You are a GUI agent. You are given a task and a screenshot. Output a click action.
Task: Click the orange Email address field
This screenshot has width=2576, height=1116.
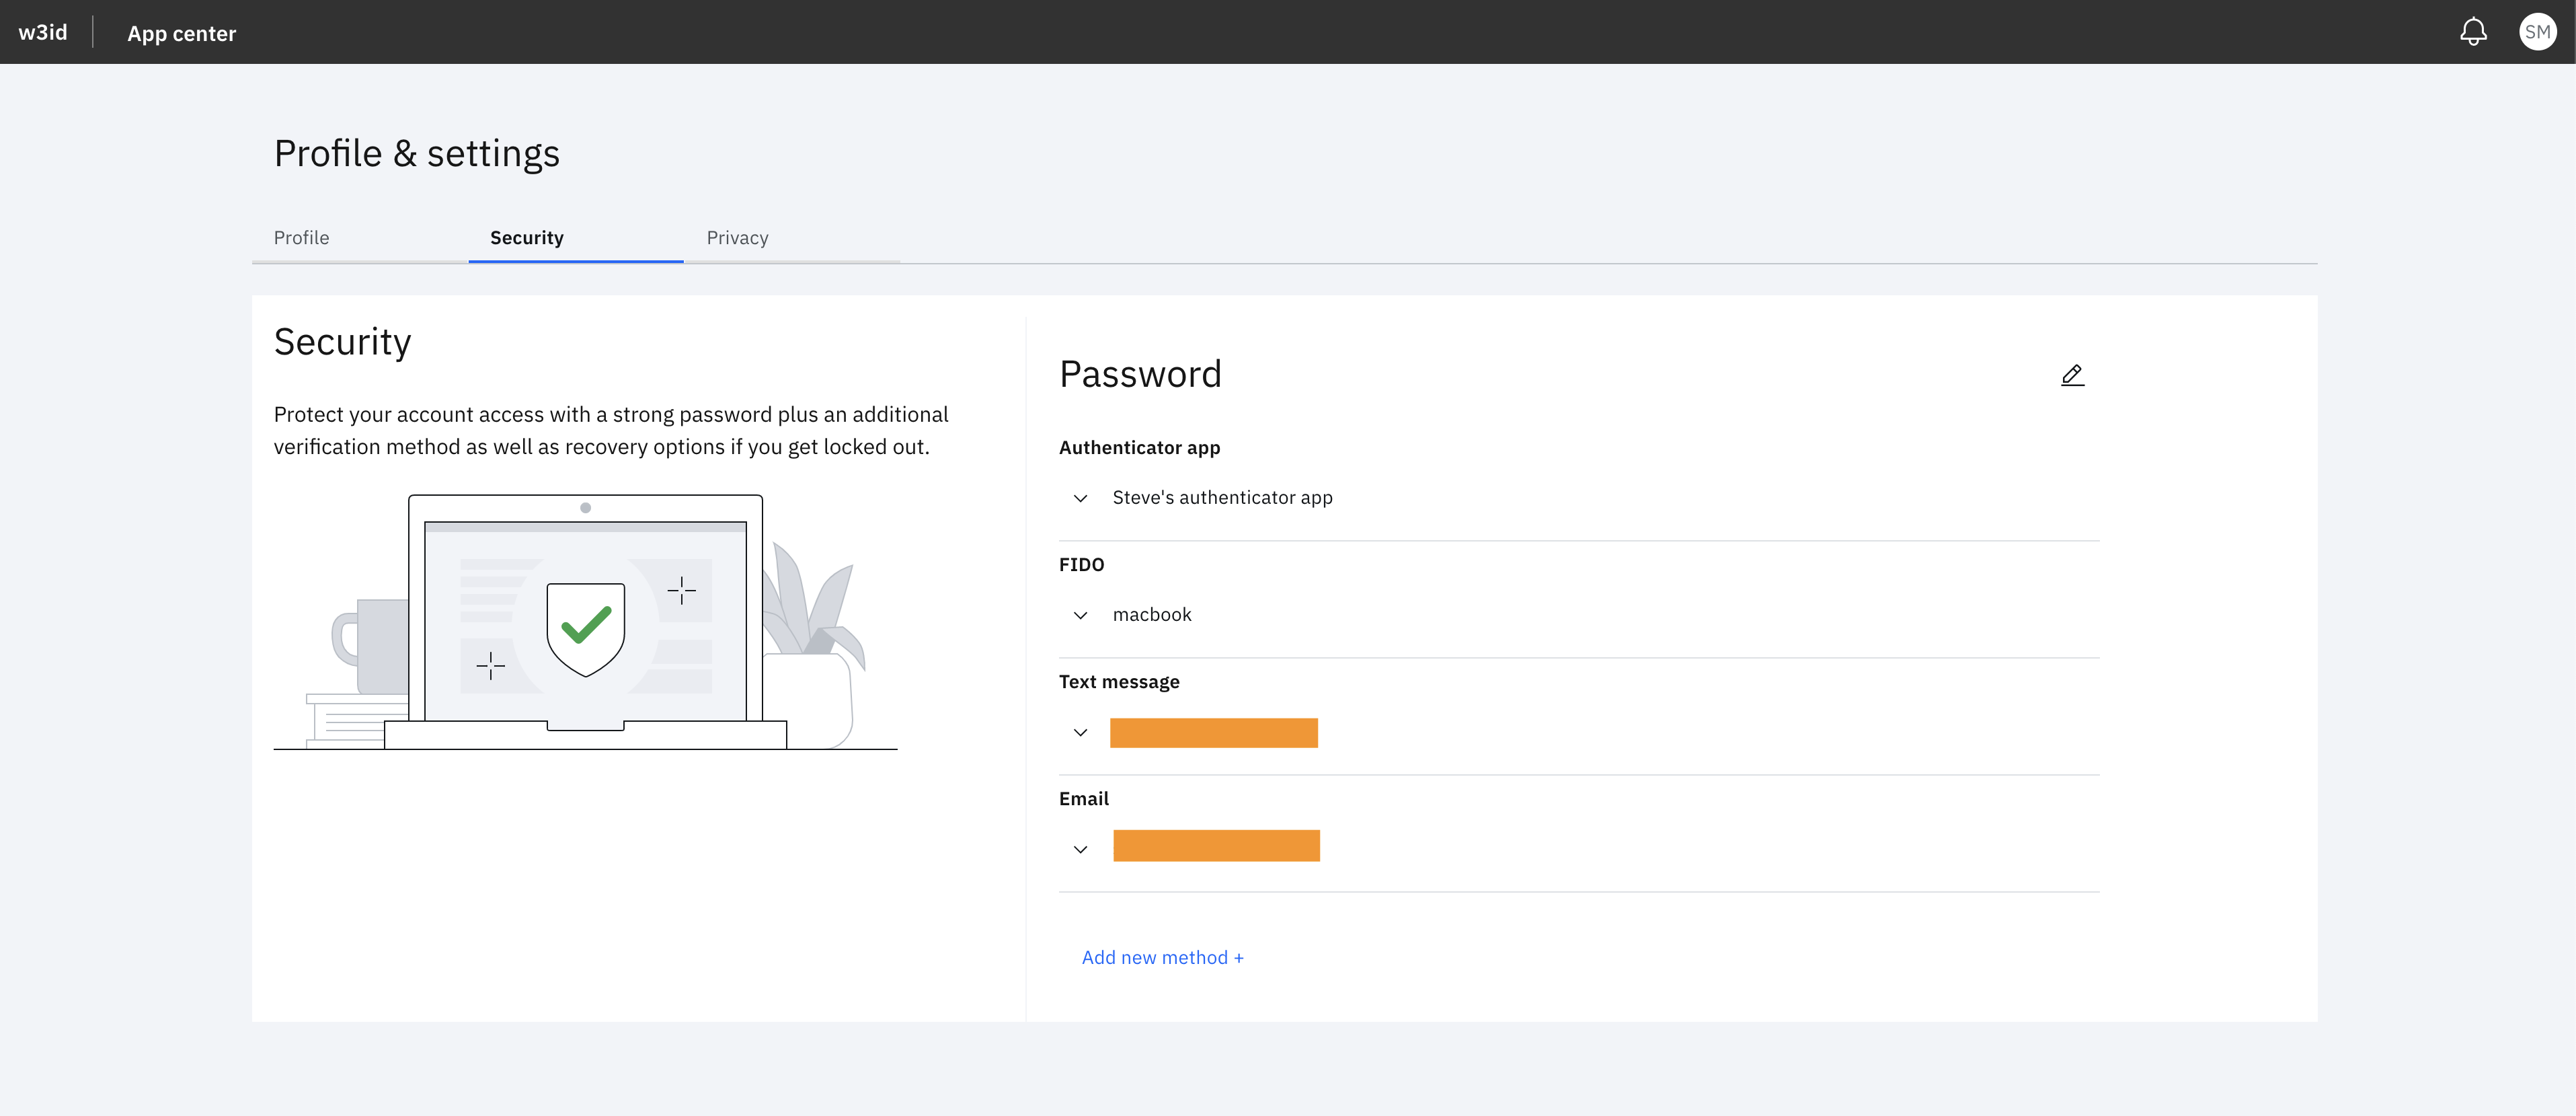(x=1214, y=846)
